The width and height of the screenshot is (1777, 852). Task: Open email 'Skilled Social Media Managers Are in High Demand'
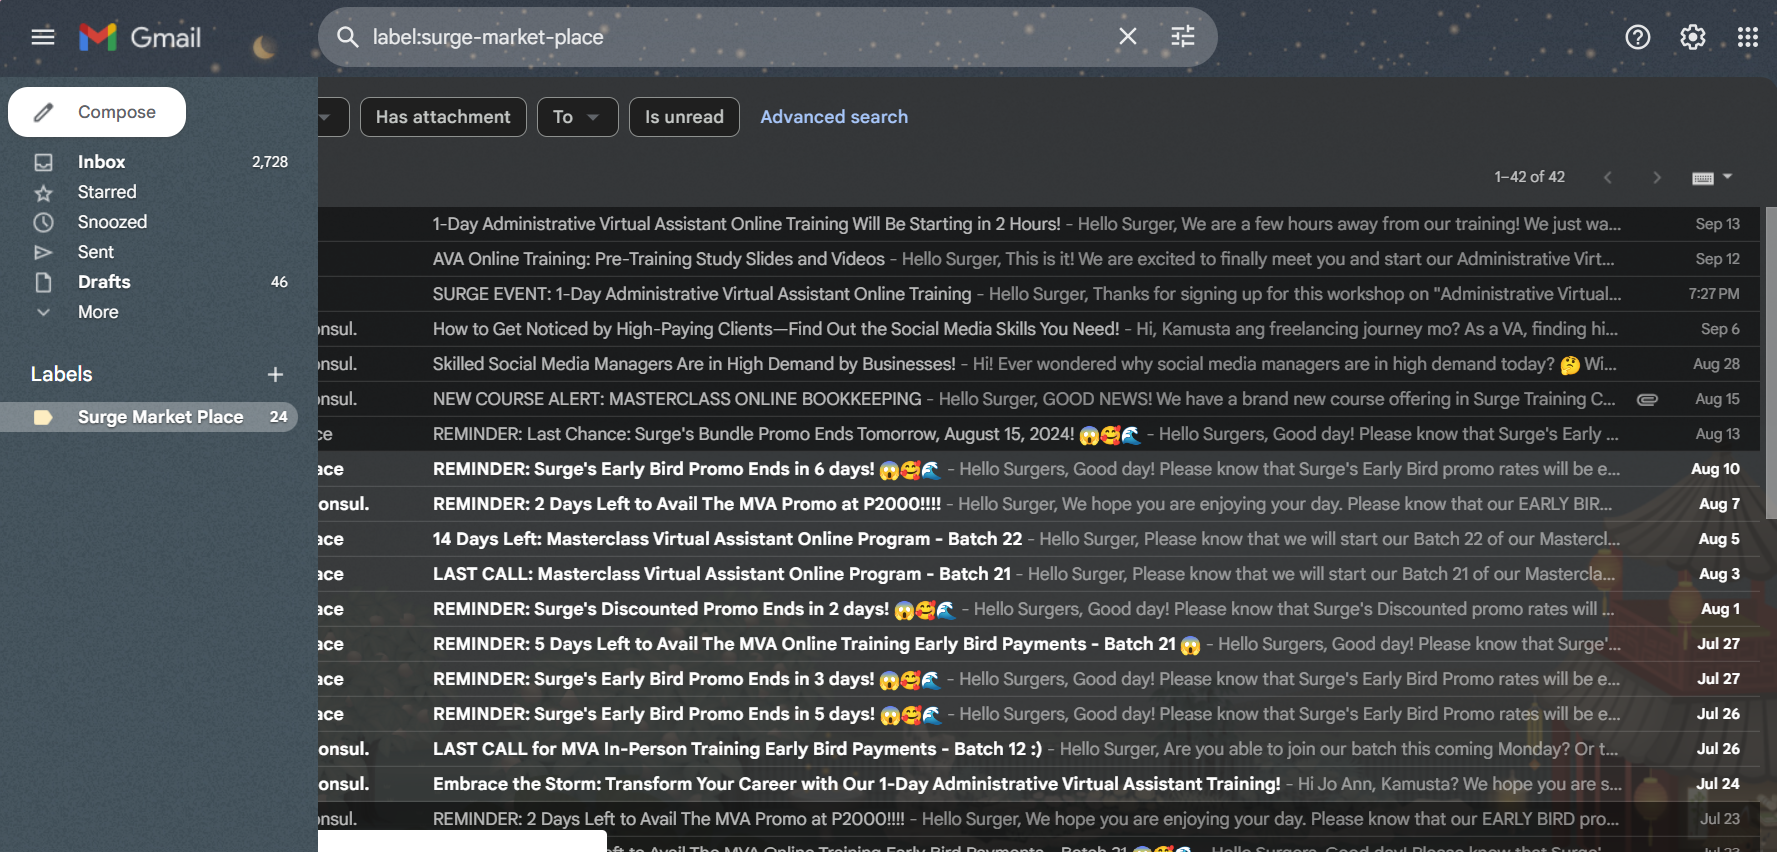pos(1039,364)
